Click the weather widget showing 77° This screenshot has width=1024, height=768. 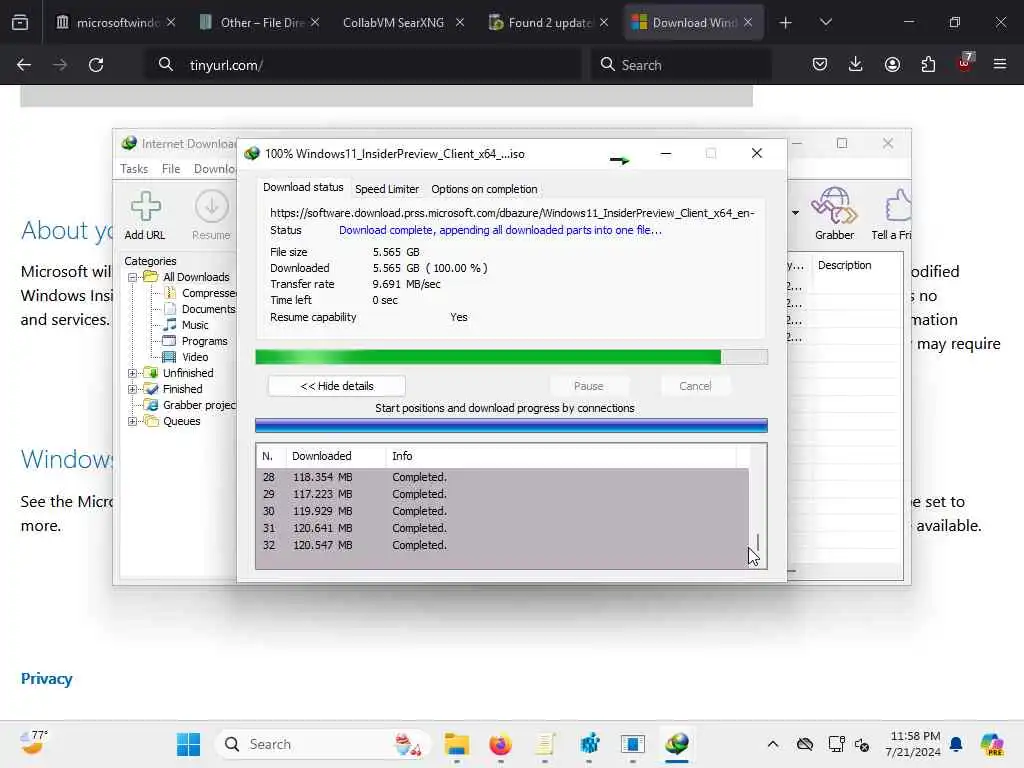34,743
